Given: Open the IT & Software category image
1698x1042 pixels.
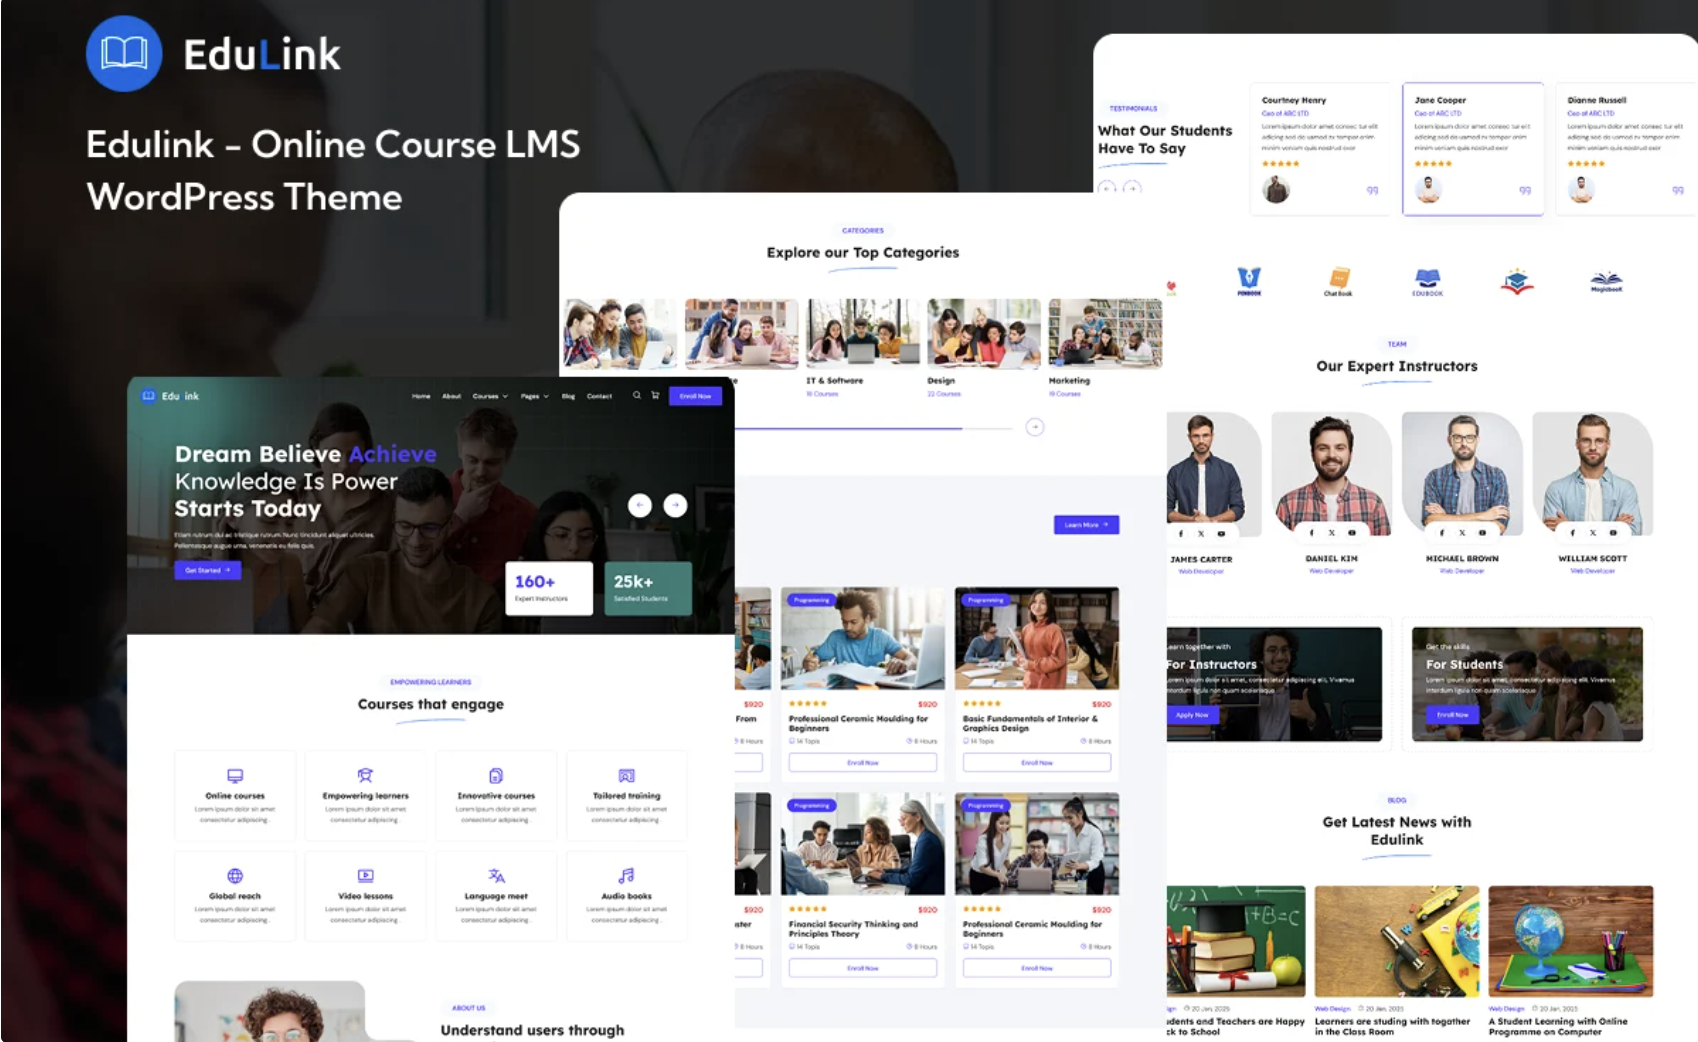Looking at the screenshot, I should coord(863,333).
